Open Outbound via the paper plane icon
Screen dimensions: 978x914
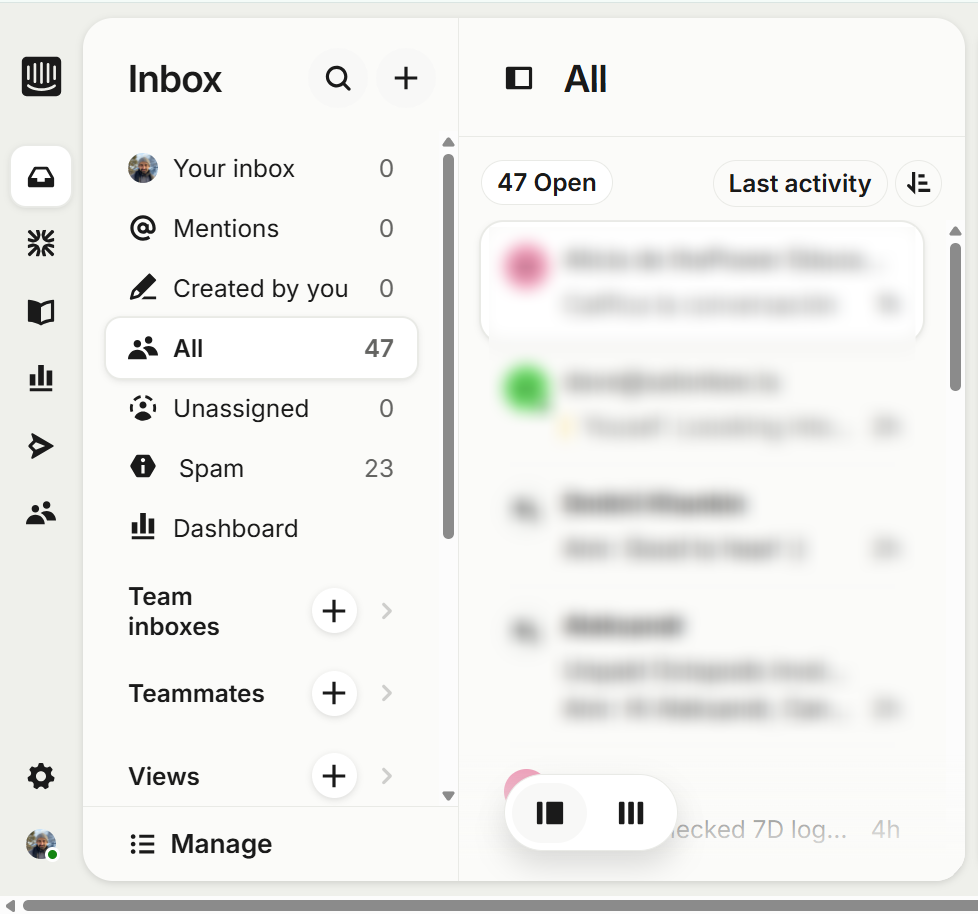pos(40,445)
